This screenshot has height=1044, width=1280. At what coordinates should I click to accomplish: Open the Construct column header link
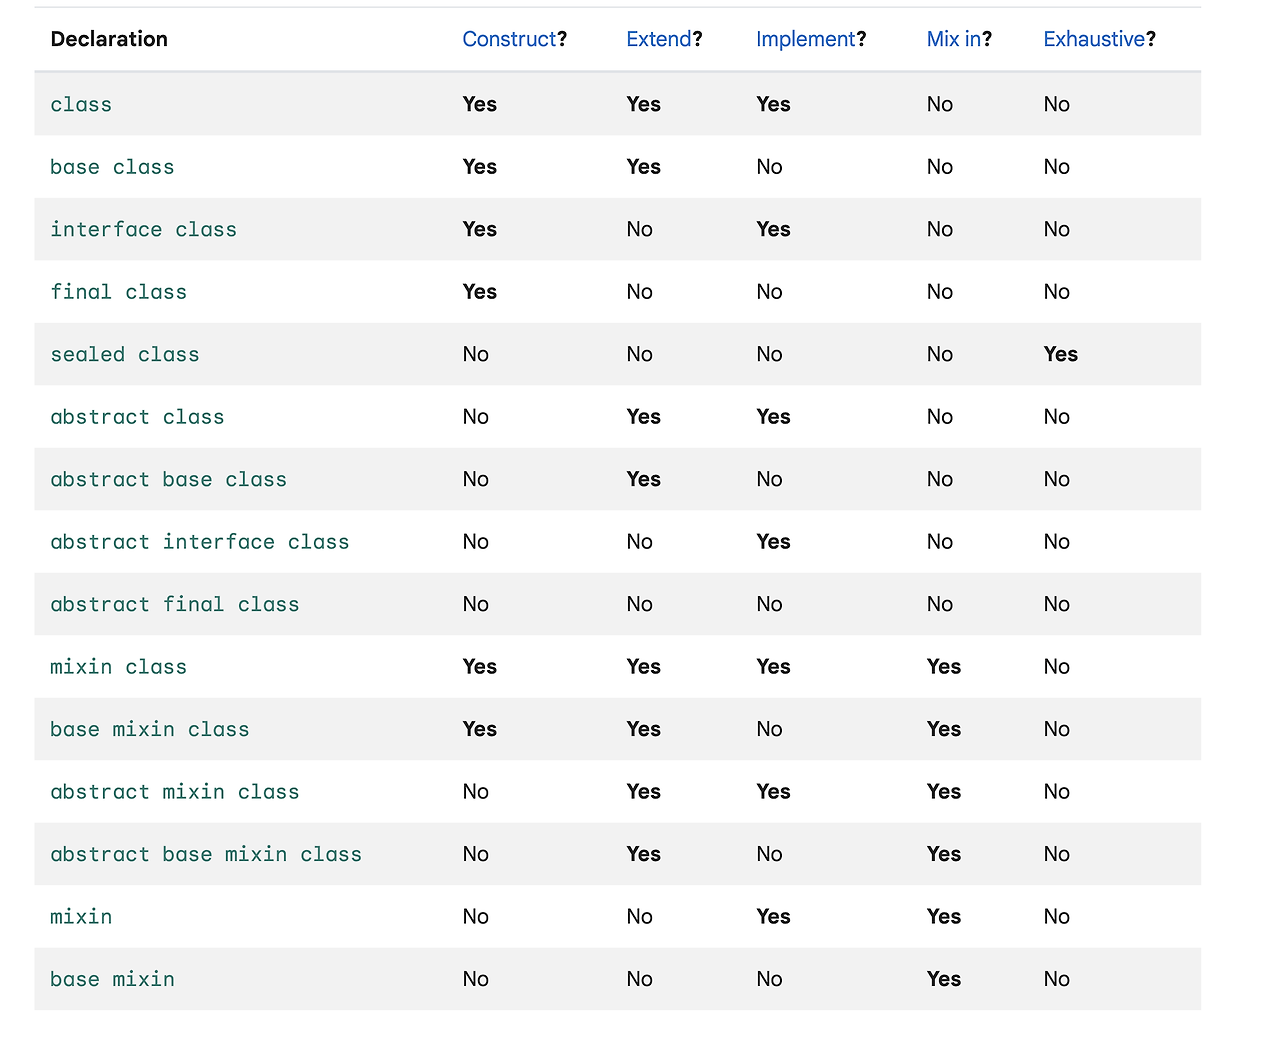509,39
